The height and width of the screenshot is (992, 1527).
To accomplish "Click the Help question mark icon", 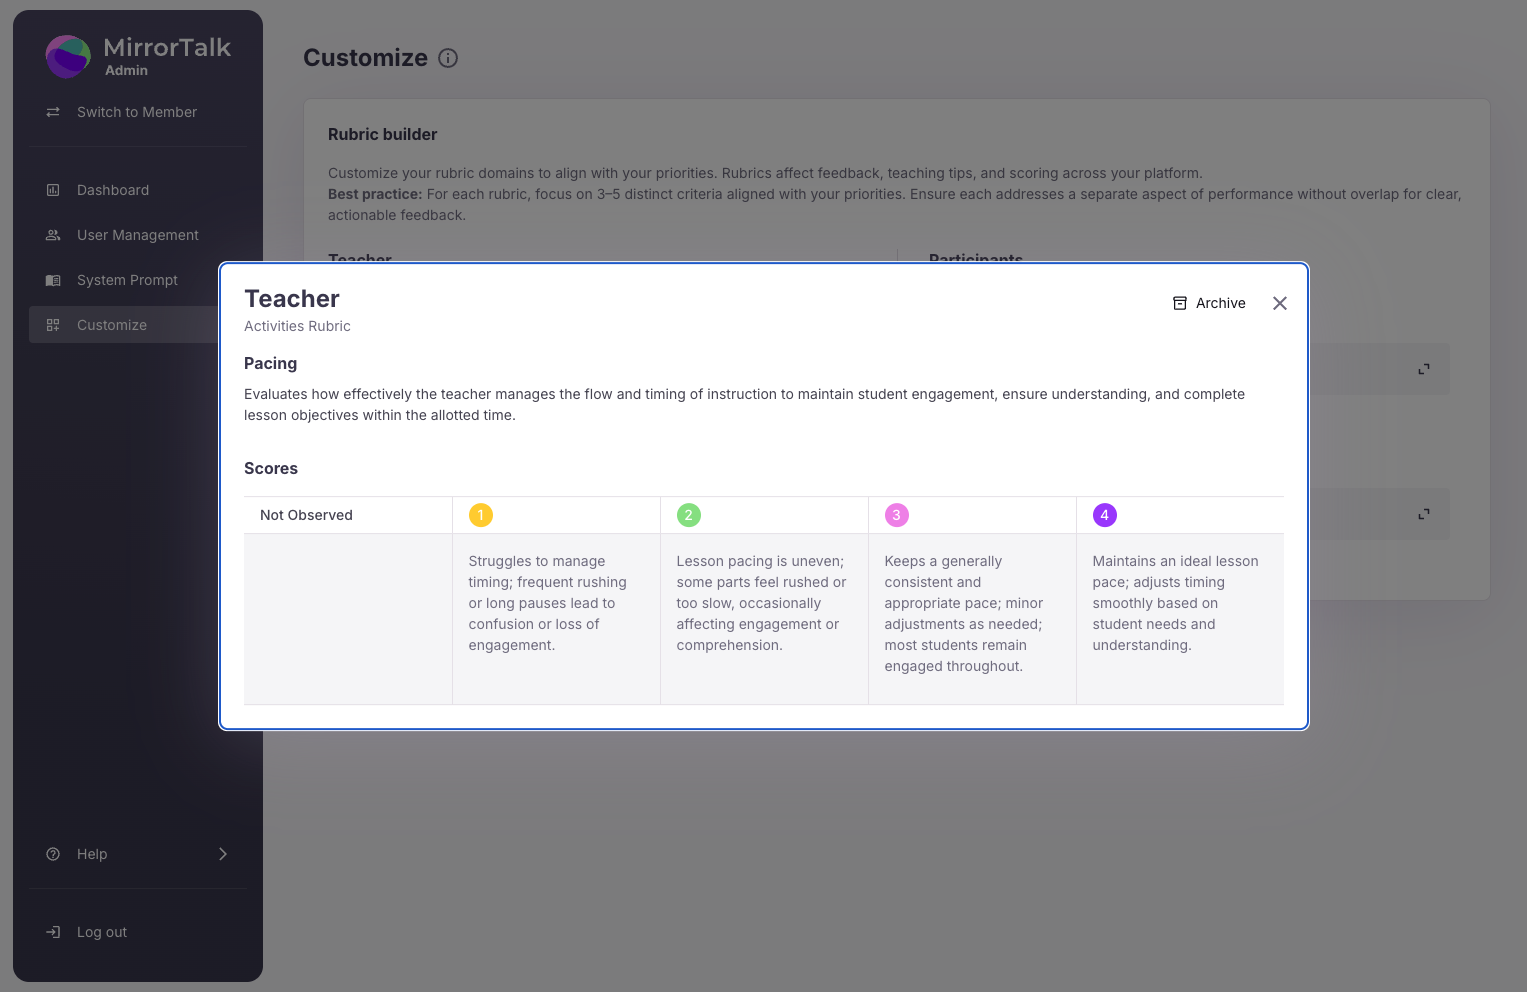I will coord(53,854).
